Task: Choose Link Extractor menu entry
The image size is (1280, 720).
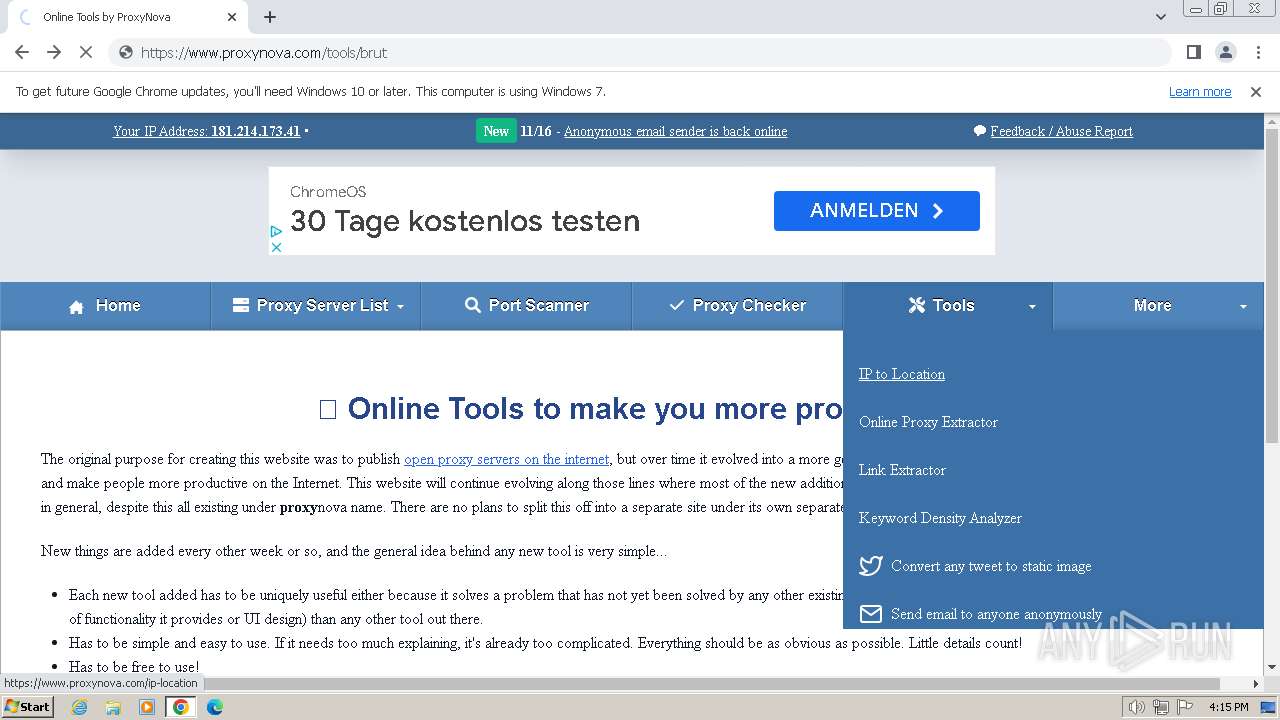Action: coord(902,470)
